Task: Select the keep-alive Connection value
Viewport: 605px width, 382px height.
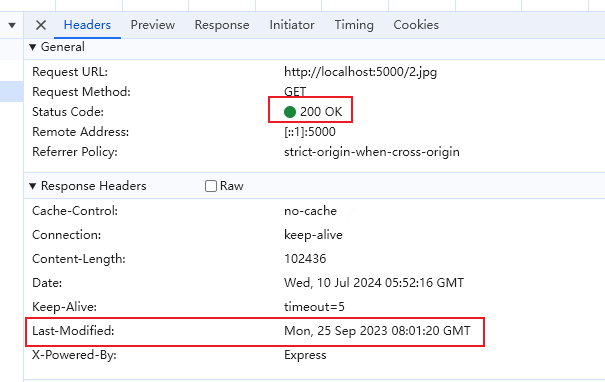Action: [313, 235]
